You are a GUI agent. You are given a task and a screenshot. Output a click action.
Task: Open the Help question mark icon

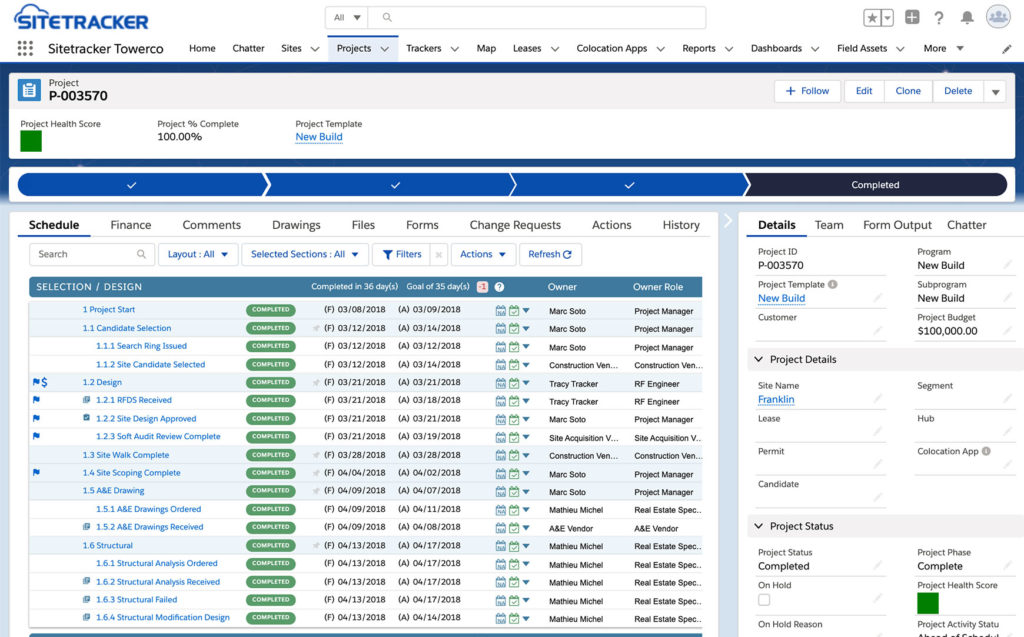pos(939,18)
